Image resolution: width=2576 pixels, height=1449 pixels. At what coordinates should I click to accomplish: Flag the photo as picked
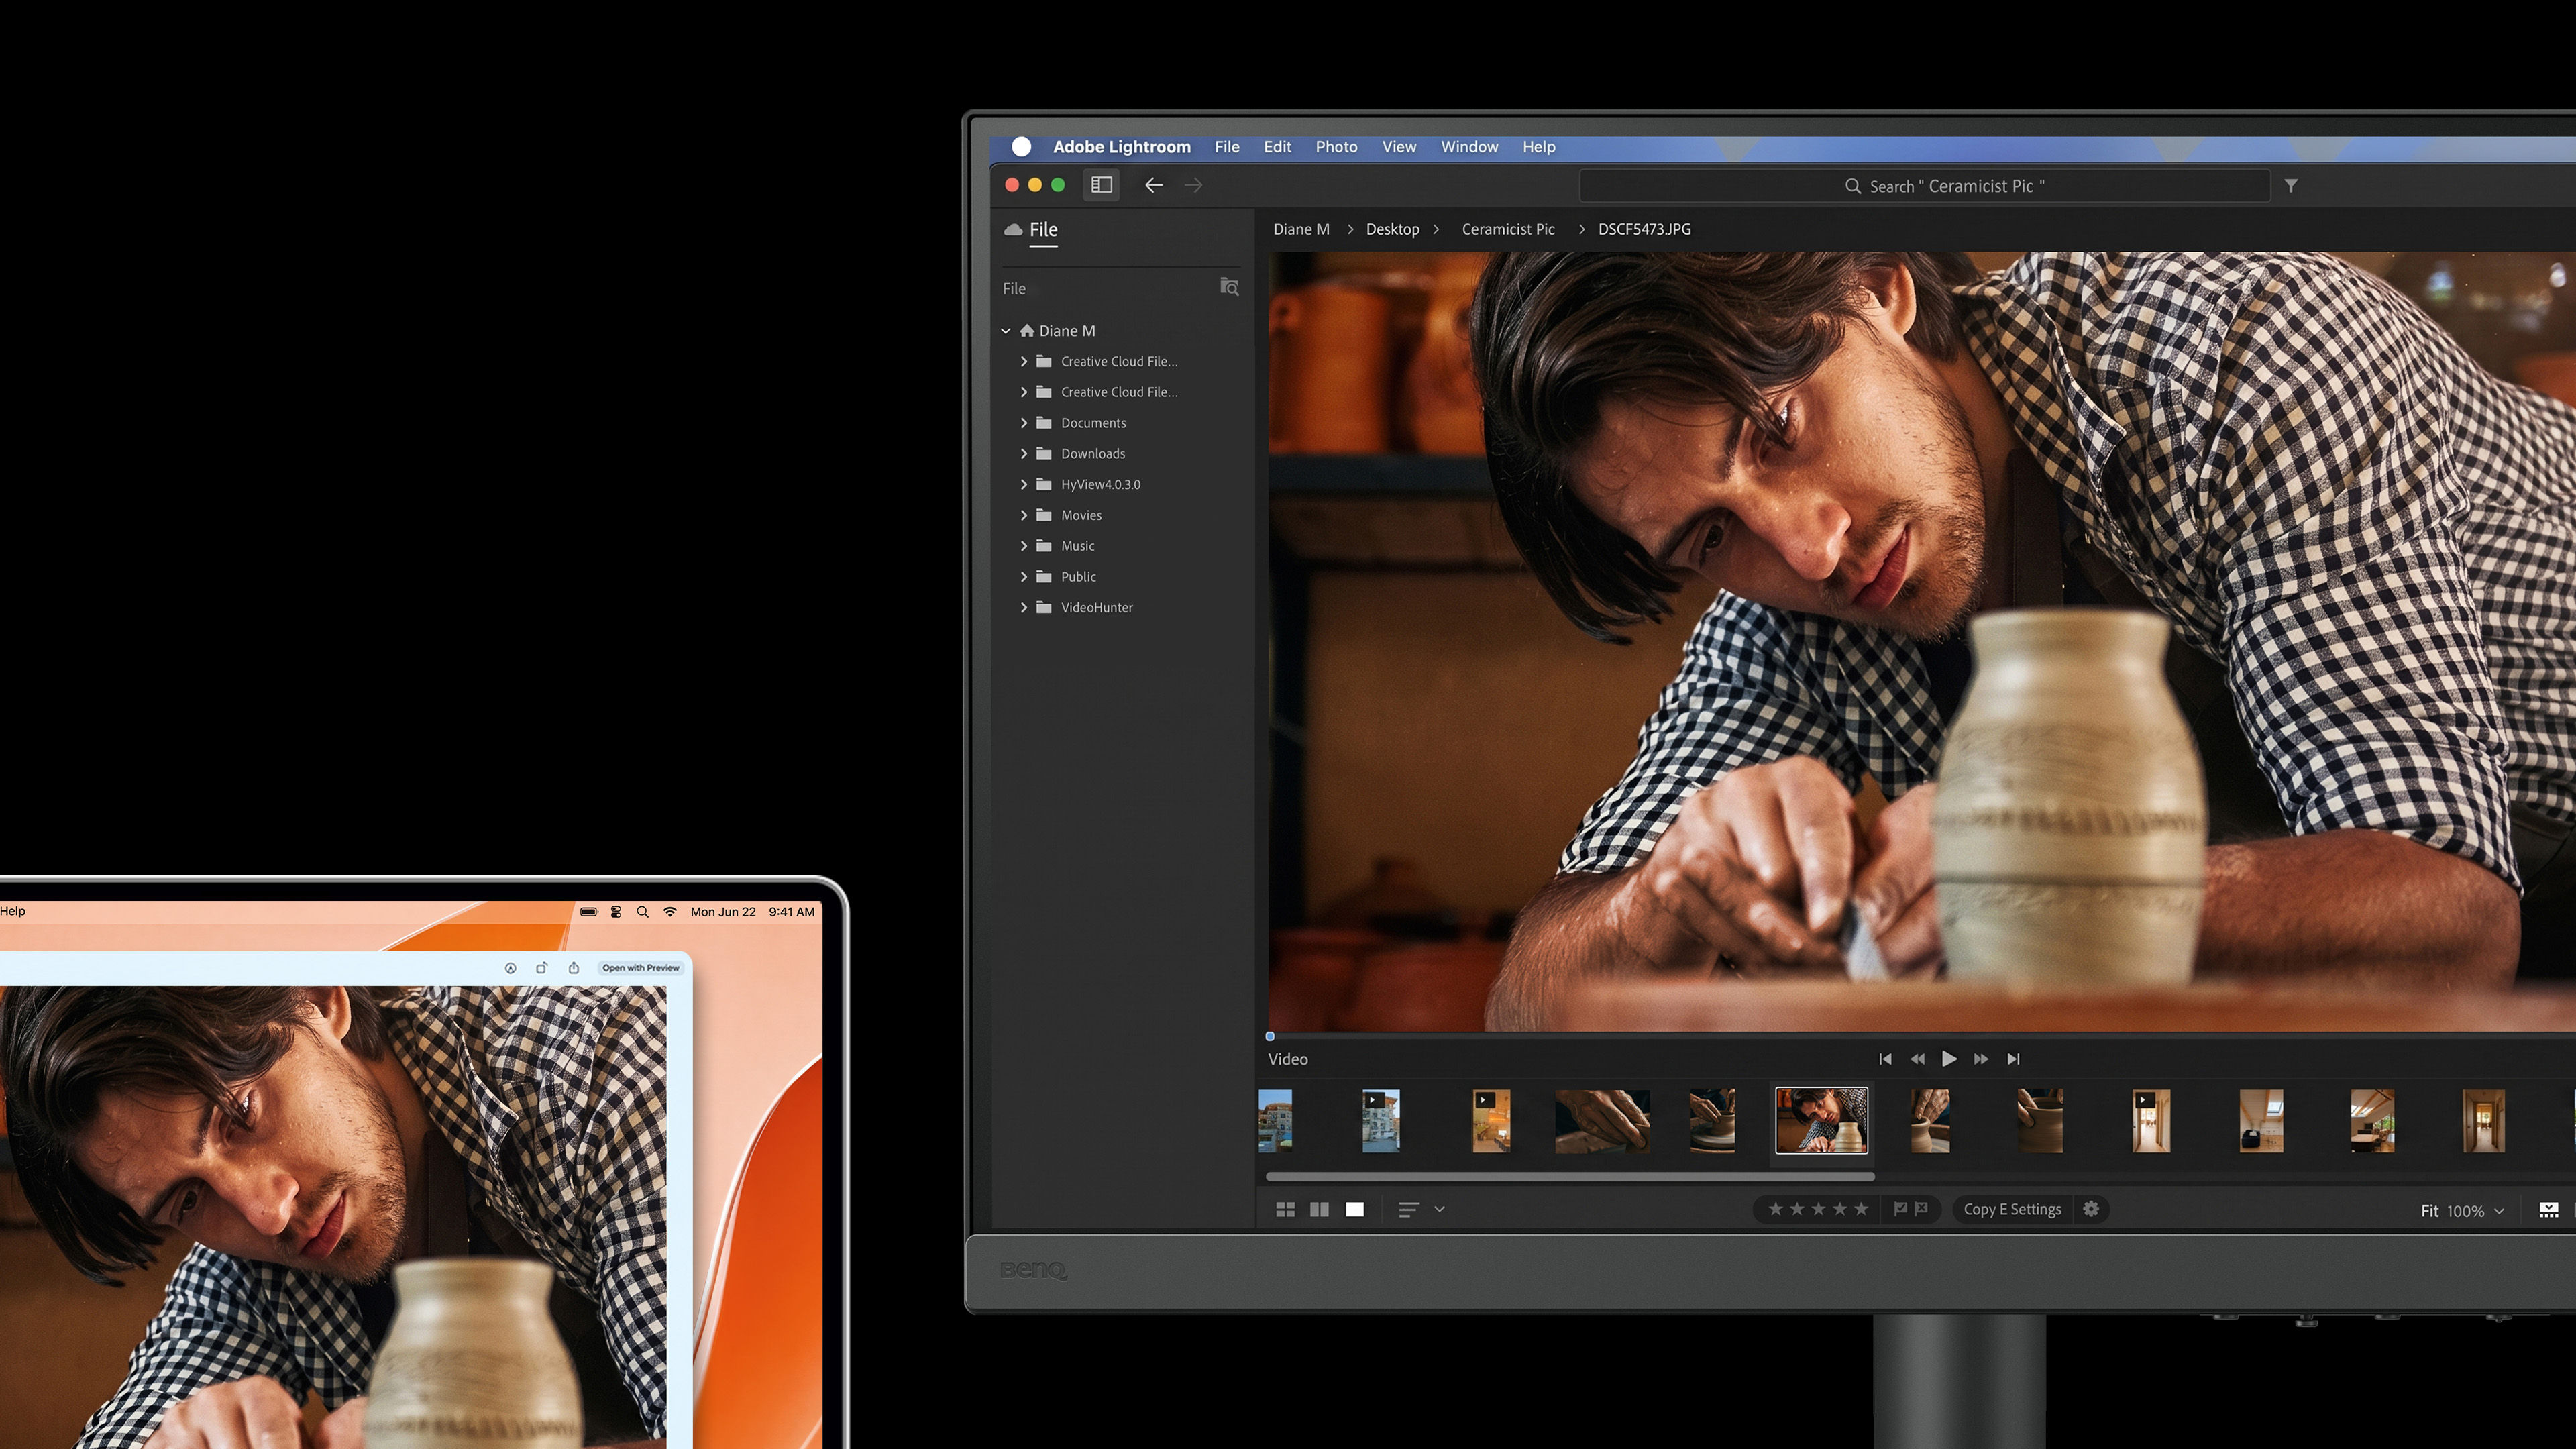coord(1900,1209)
